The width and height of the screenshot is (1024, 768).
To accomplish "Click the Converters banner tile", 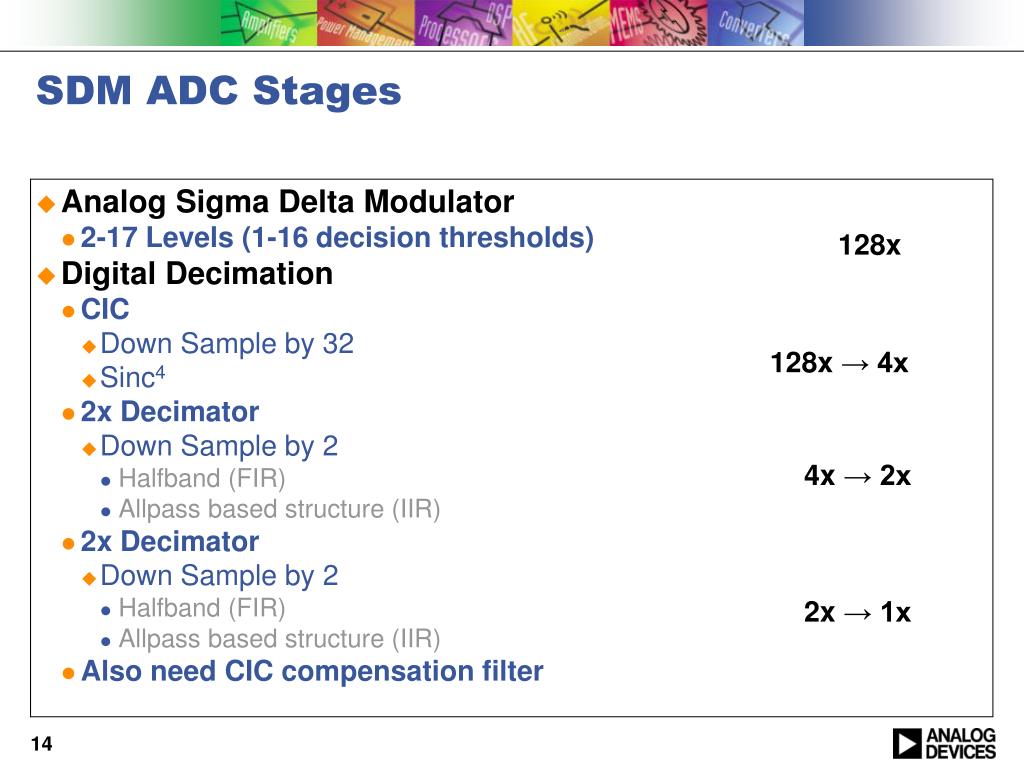I will (x=754, y=23).
